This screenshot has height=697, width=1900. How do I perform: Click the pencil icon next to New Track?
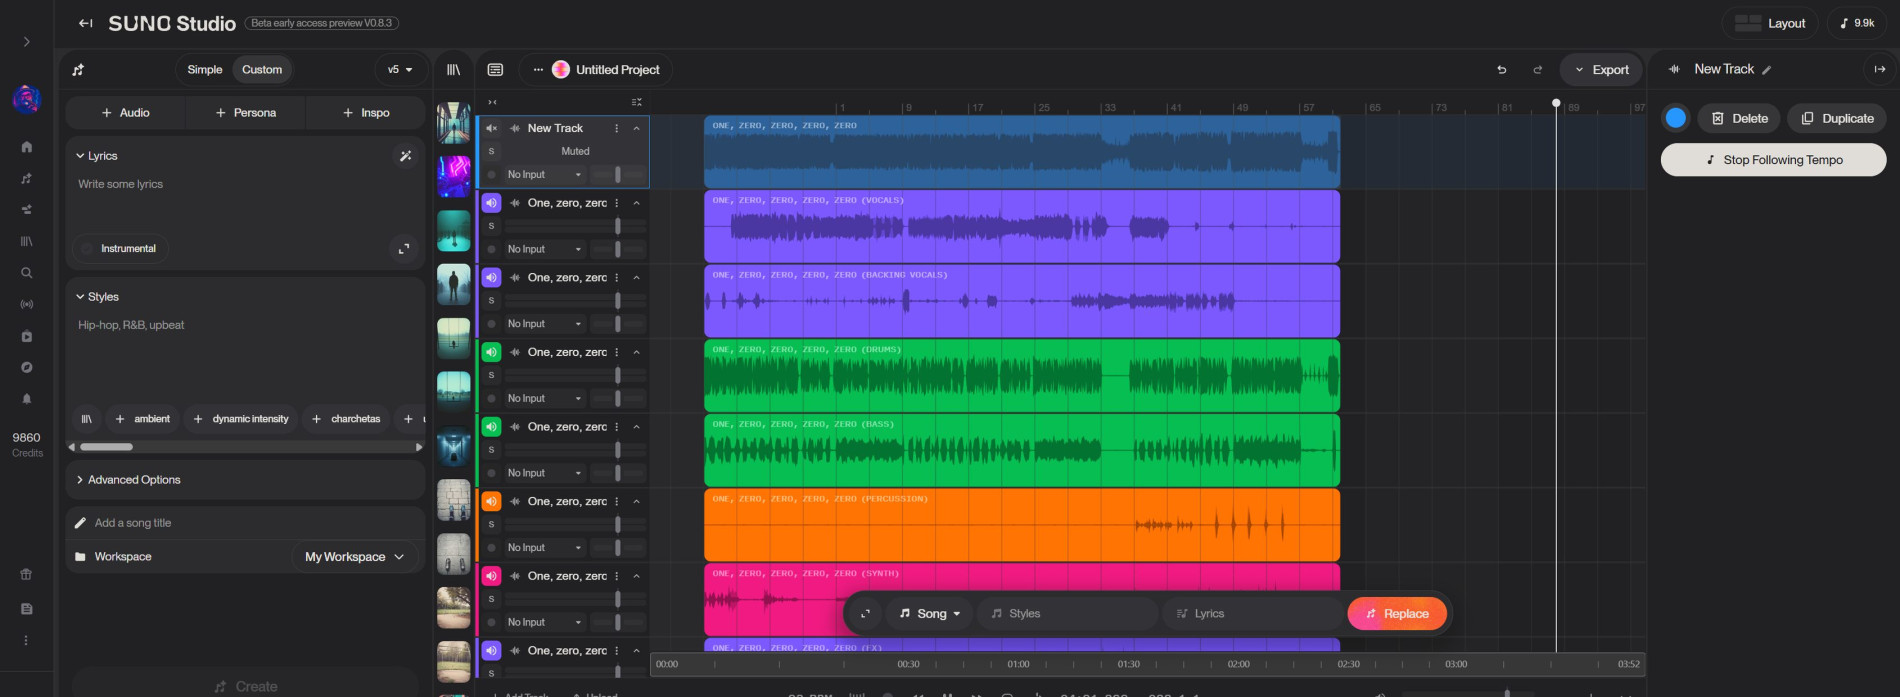(x=1766, y=70)
